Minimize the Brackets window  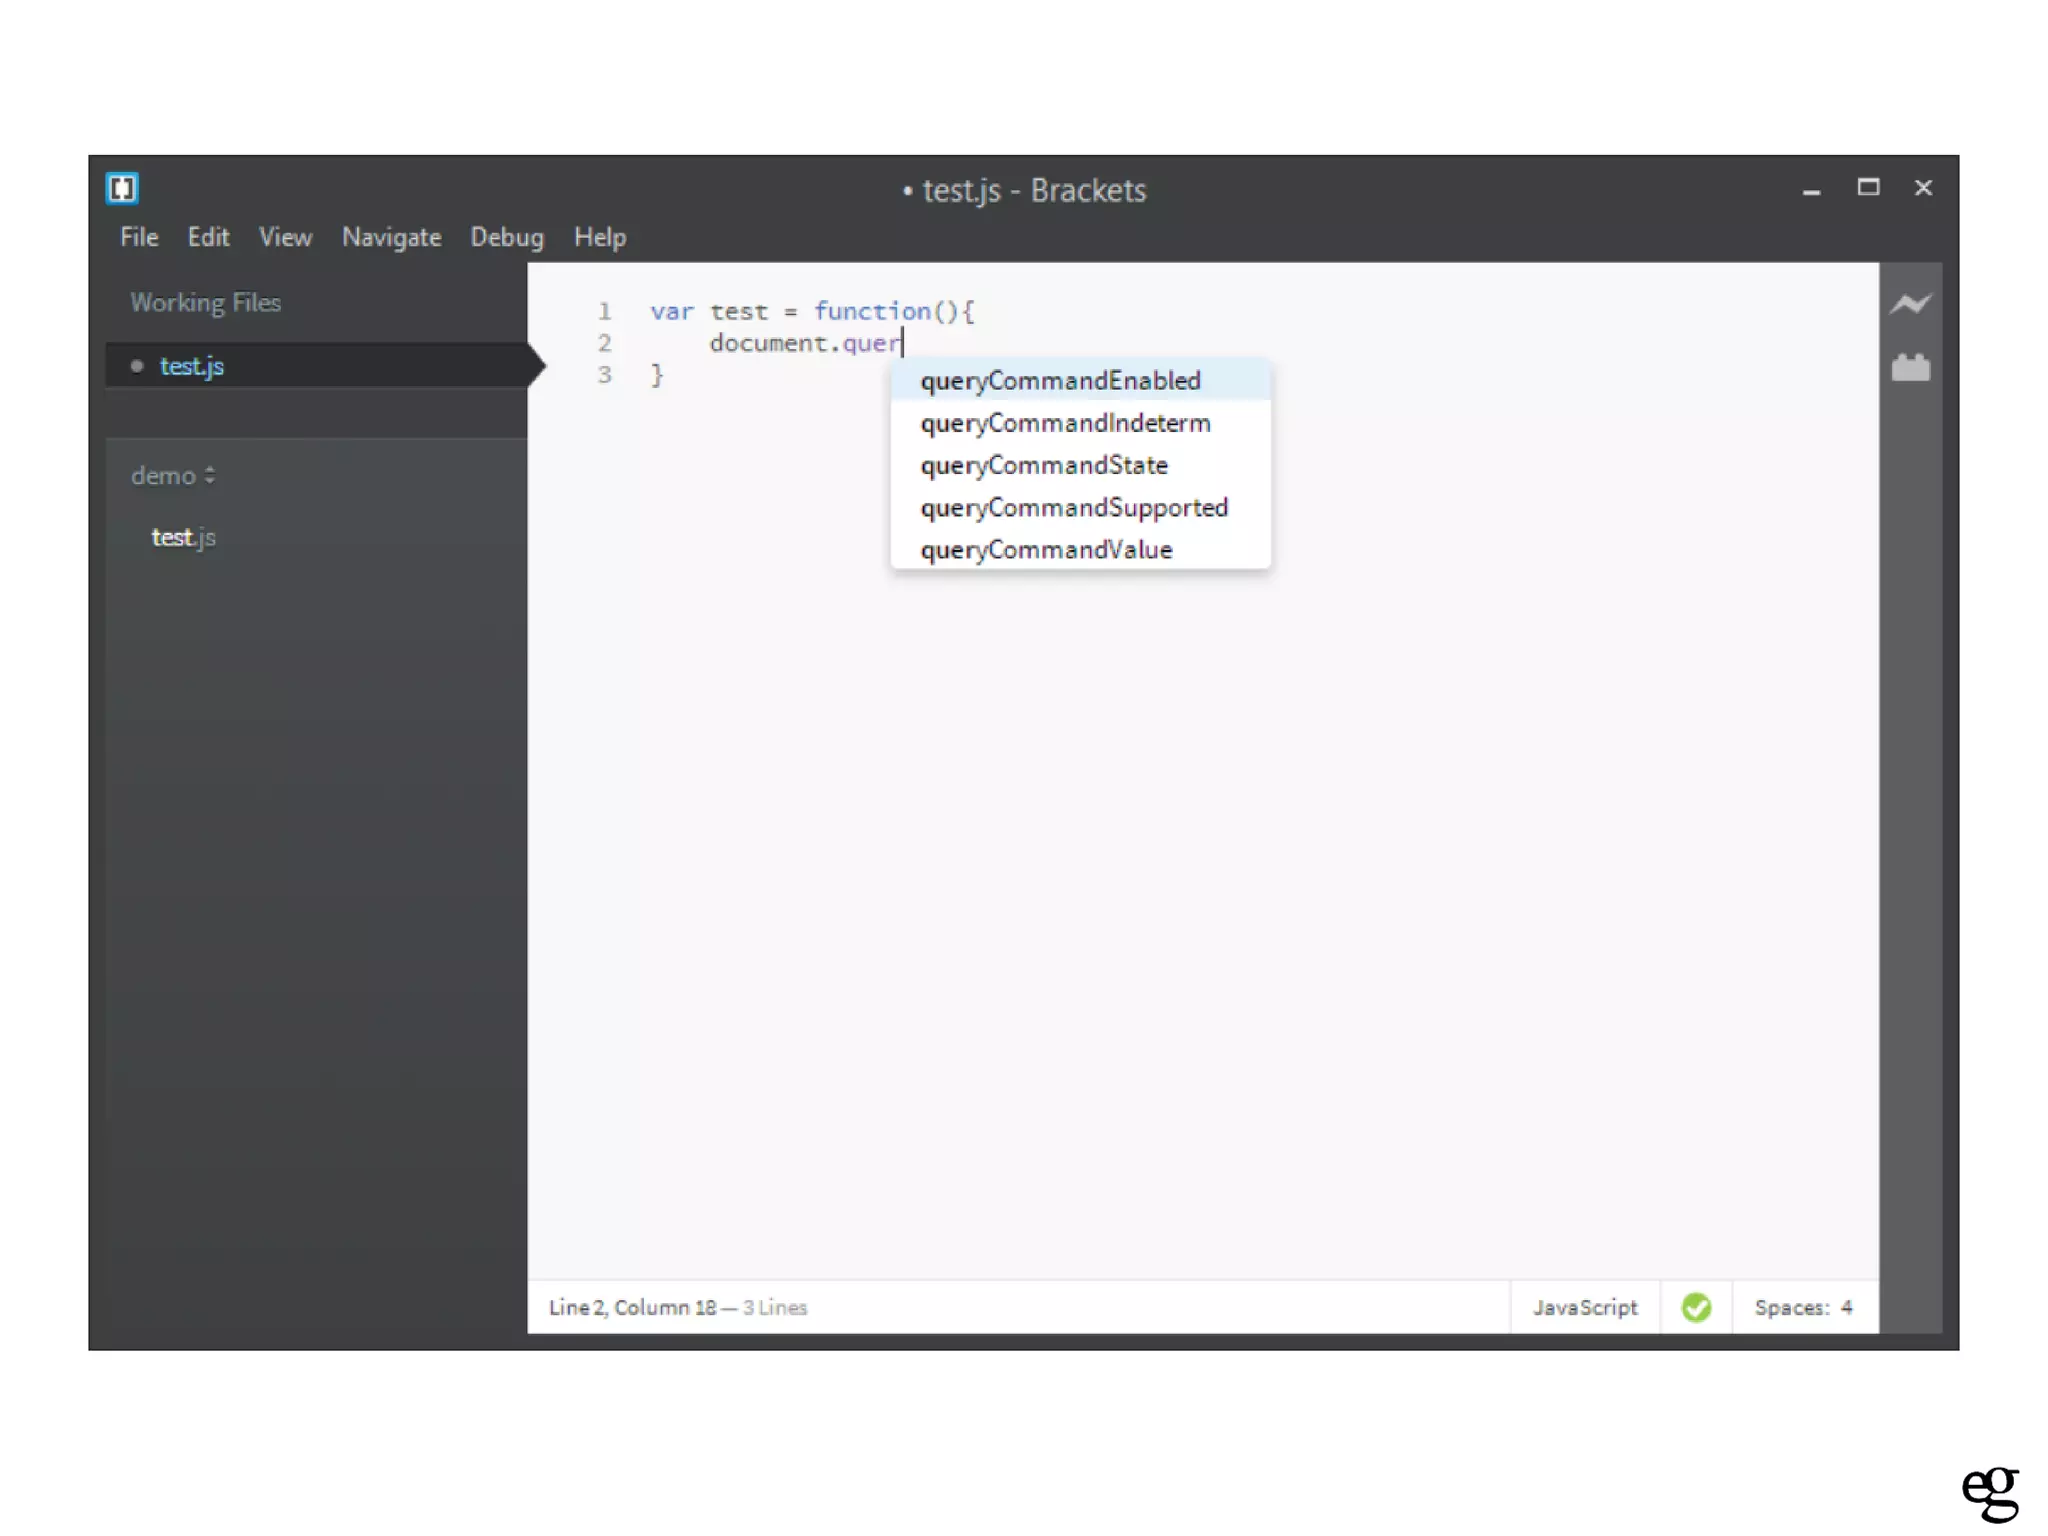click(1811, 190)
